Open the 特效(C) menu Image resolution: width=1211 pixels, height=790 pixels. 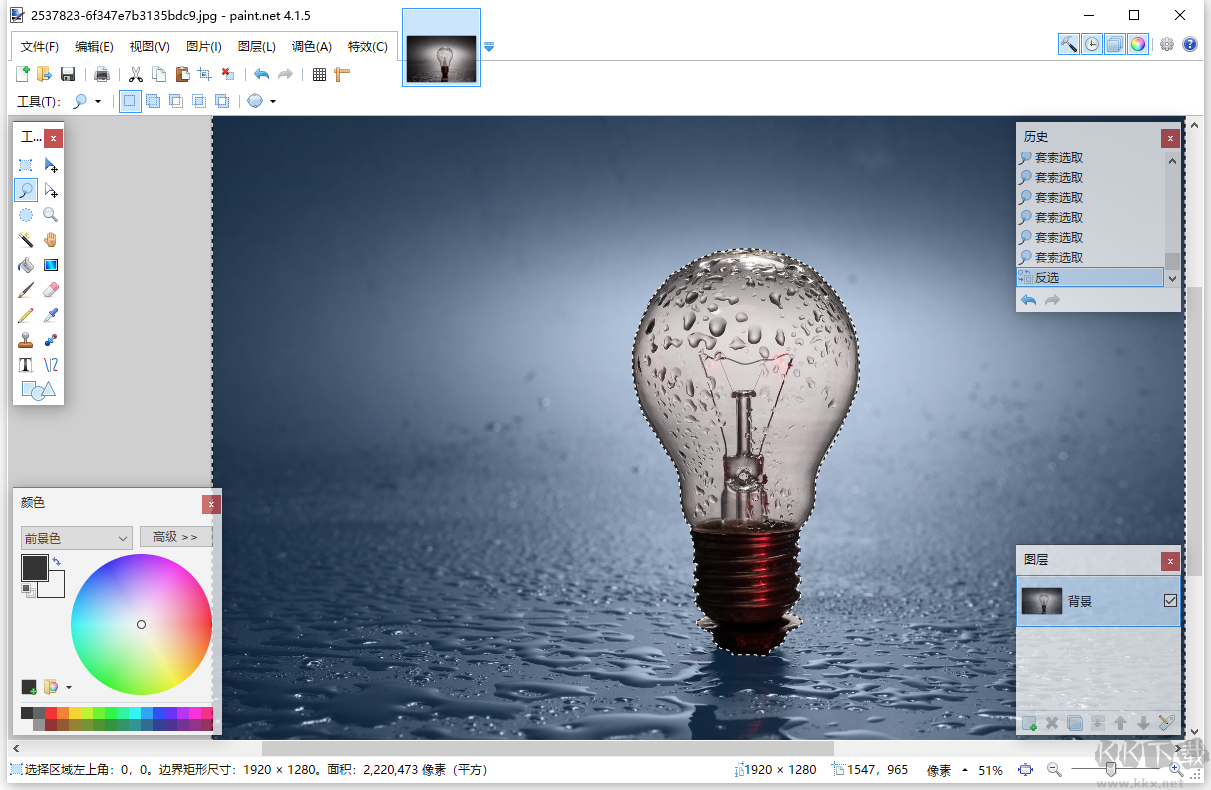(366, 46)
